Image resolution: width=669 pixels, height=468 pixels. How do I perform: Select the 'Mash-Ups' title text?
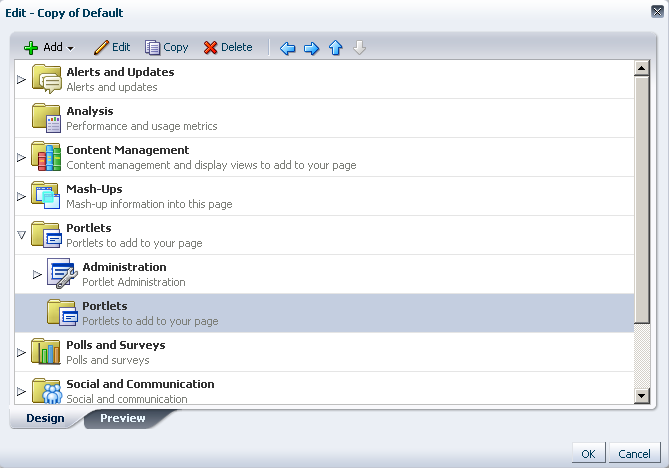94,189
